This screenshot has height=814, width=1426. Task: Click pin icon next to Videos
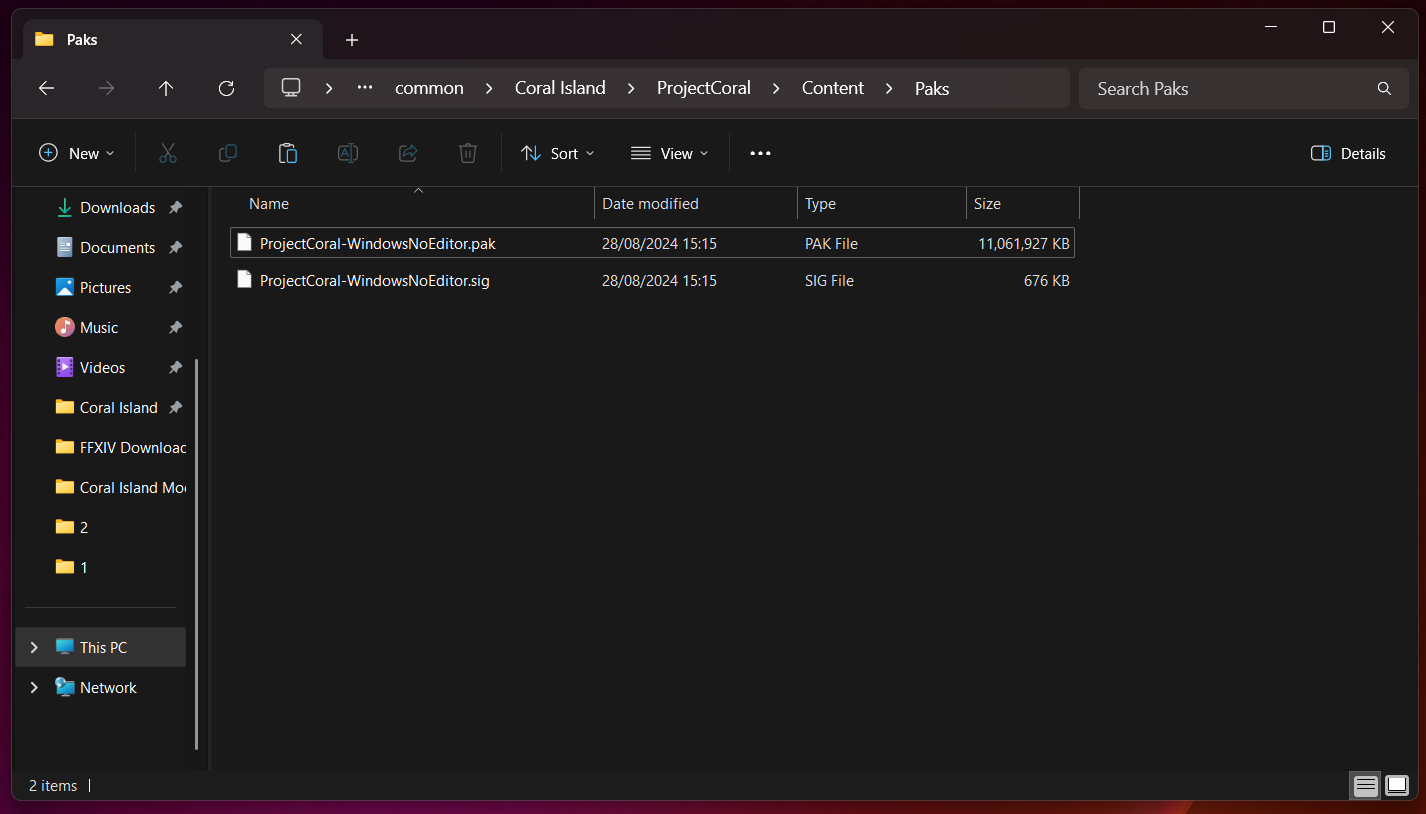tap(175, 367)
